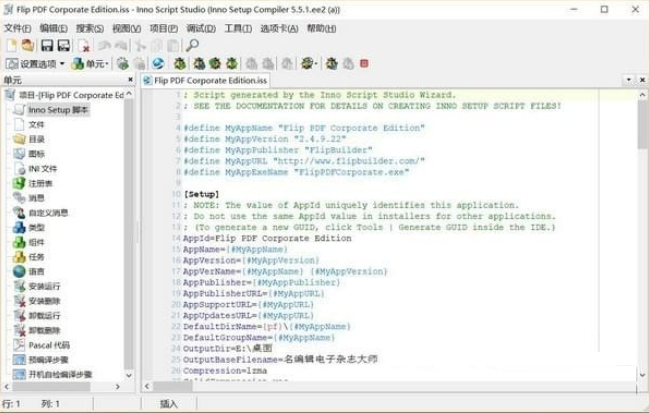The height and width of the screenshot is (413, 649).
Task: Click the bug icon that has a dropdown arrow
Action: (308, 64)
